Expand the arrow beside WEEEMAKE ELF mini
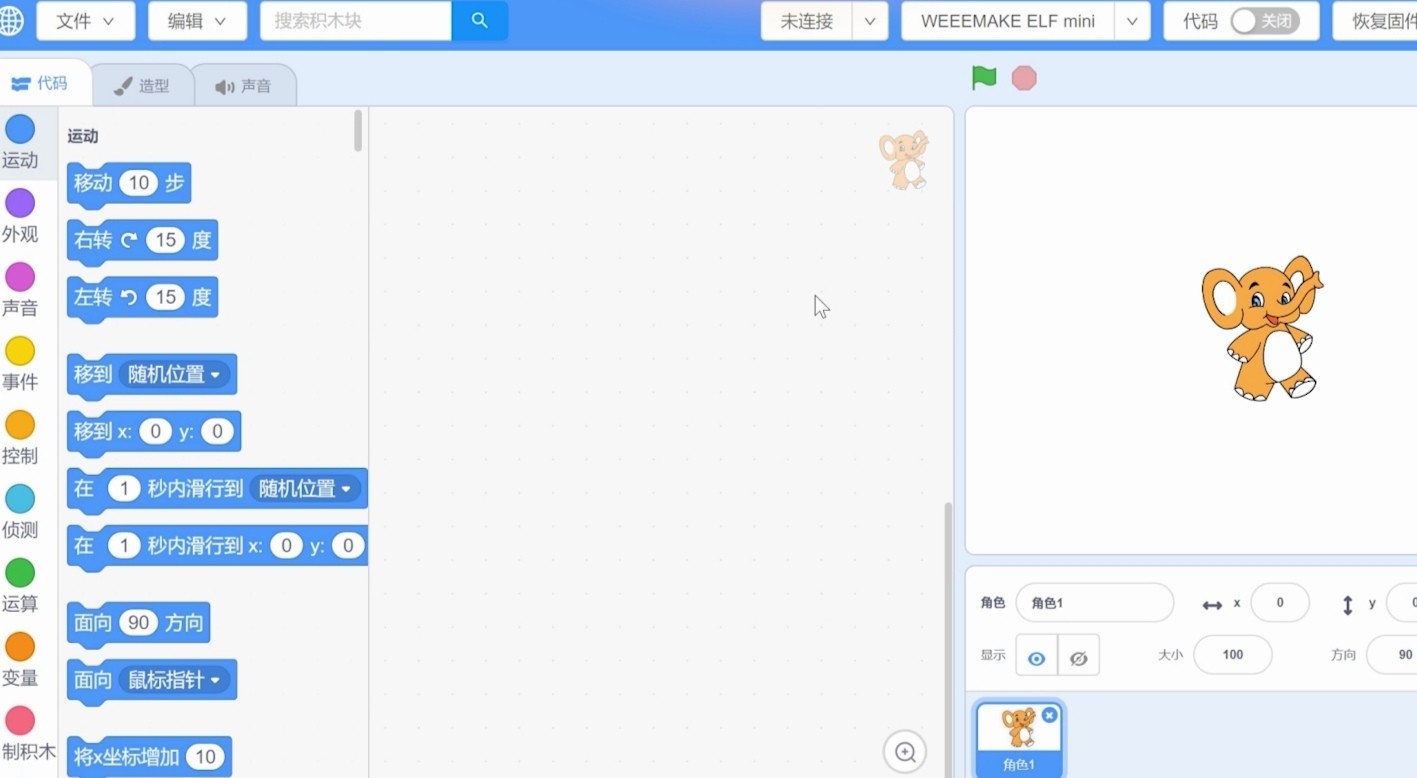The image size is (1417, 778). [1132, 21]
